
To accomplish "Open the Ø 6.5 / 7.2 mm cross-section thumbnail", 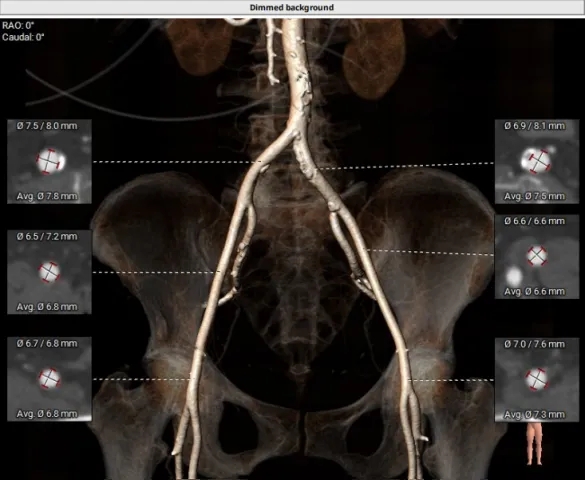I will pyautogui.click(x=49, y=272).
